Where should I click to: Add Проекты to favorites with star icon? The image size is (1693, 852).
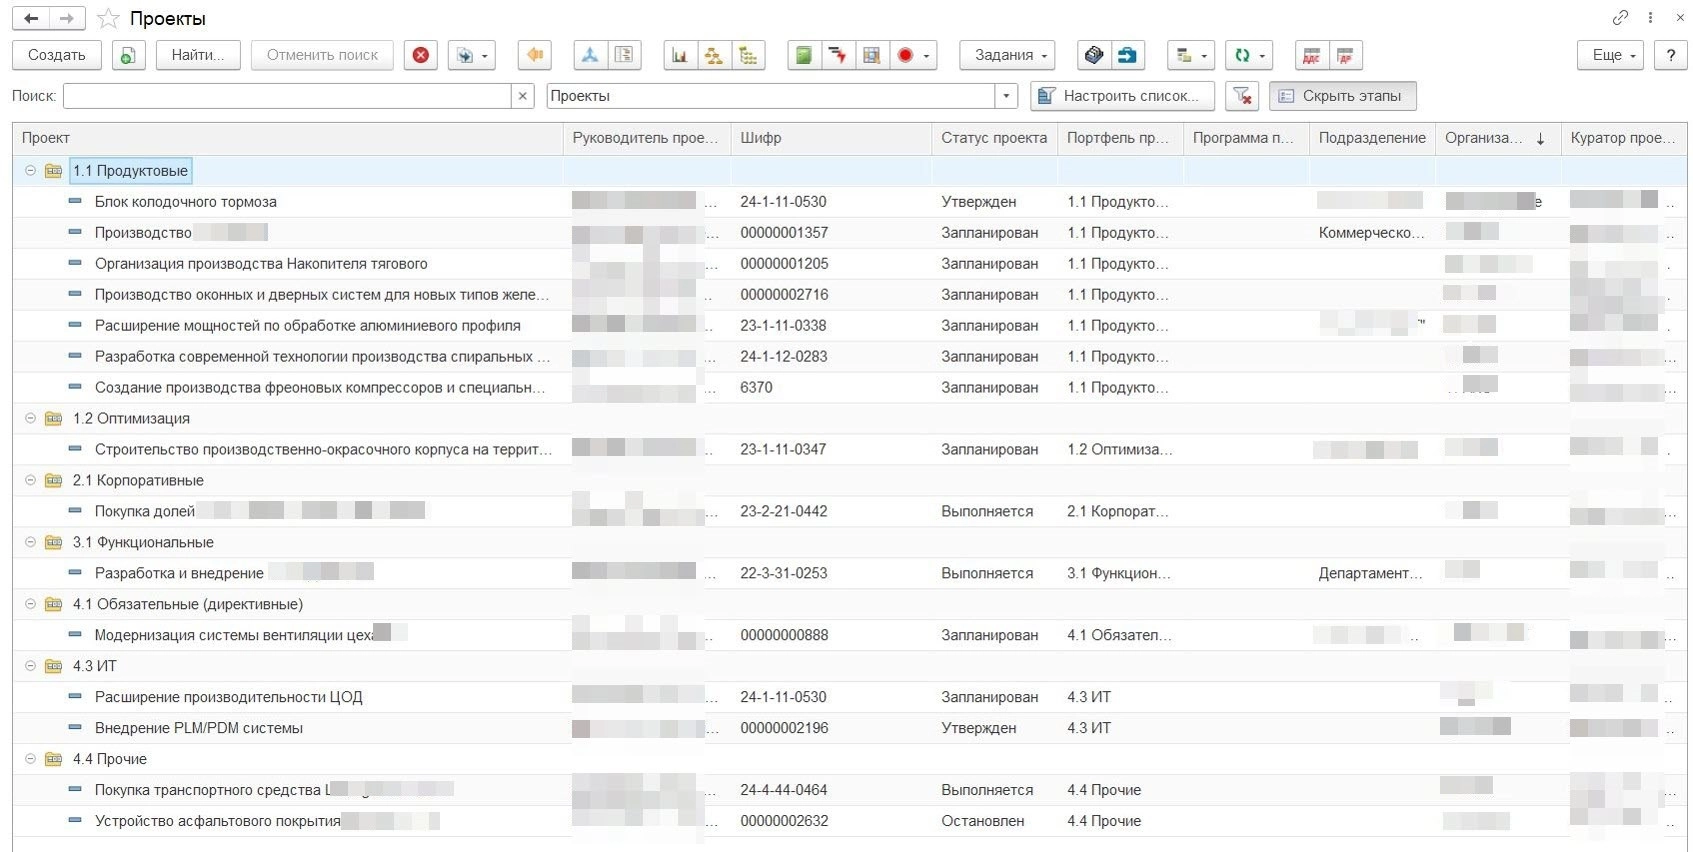[x=109, y=19]
